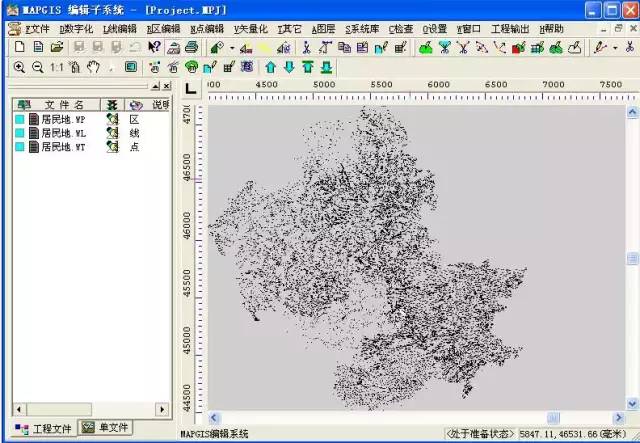Click the New file icon
Screen dimensions: 640x443
19,47
